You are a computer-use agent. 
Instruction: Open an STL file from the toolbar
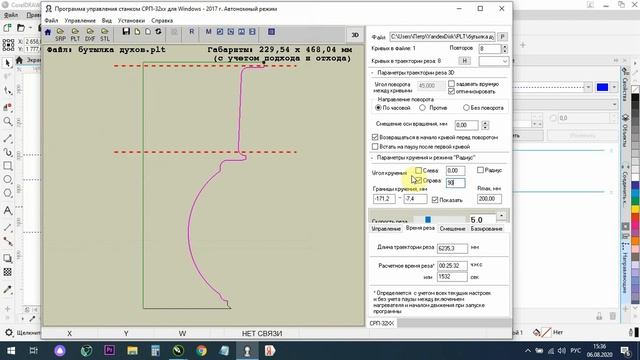pos(105,35)
